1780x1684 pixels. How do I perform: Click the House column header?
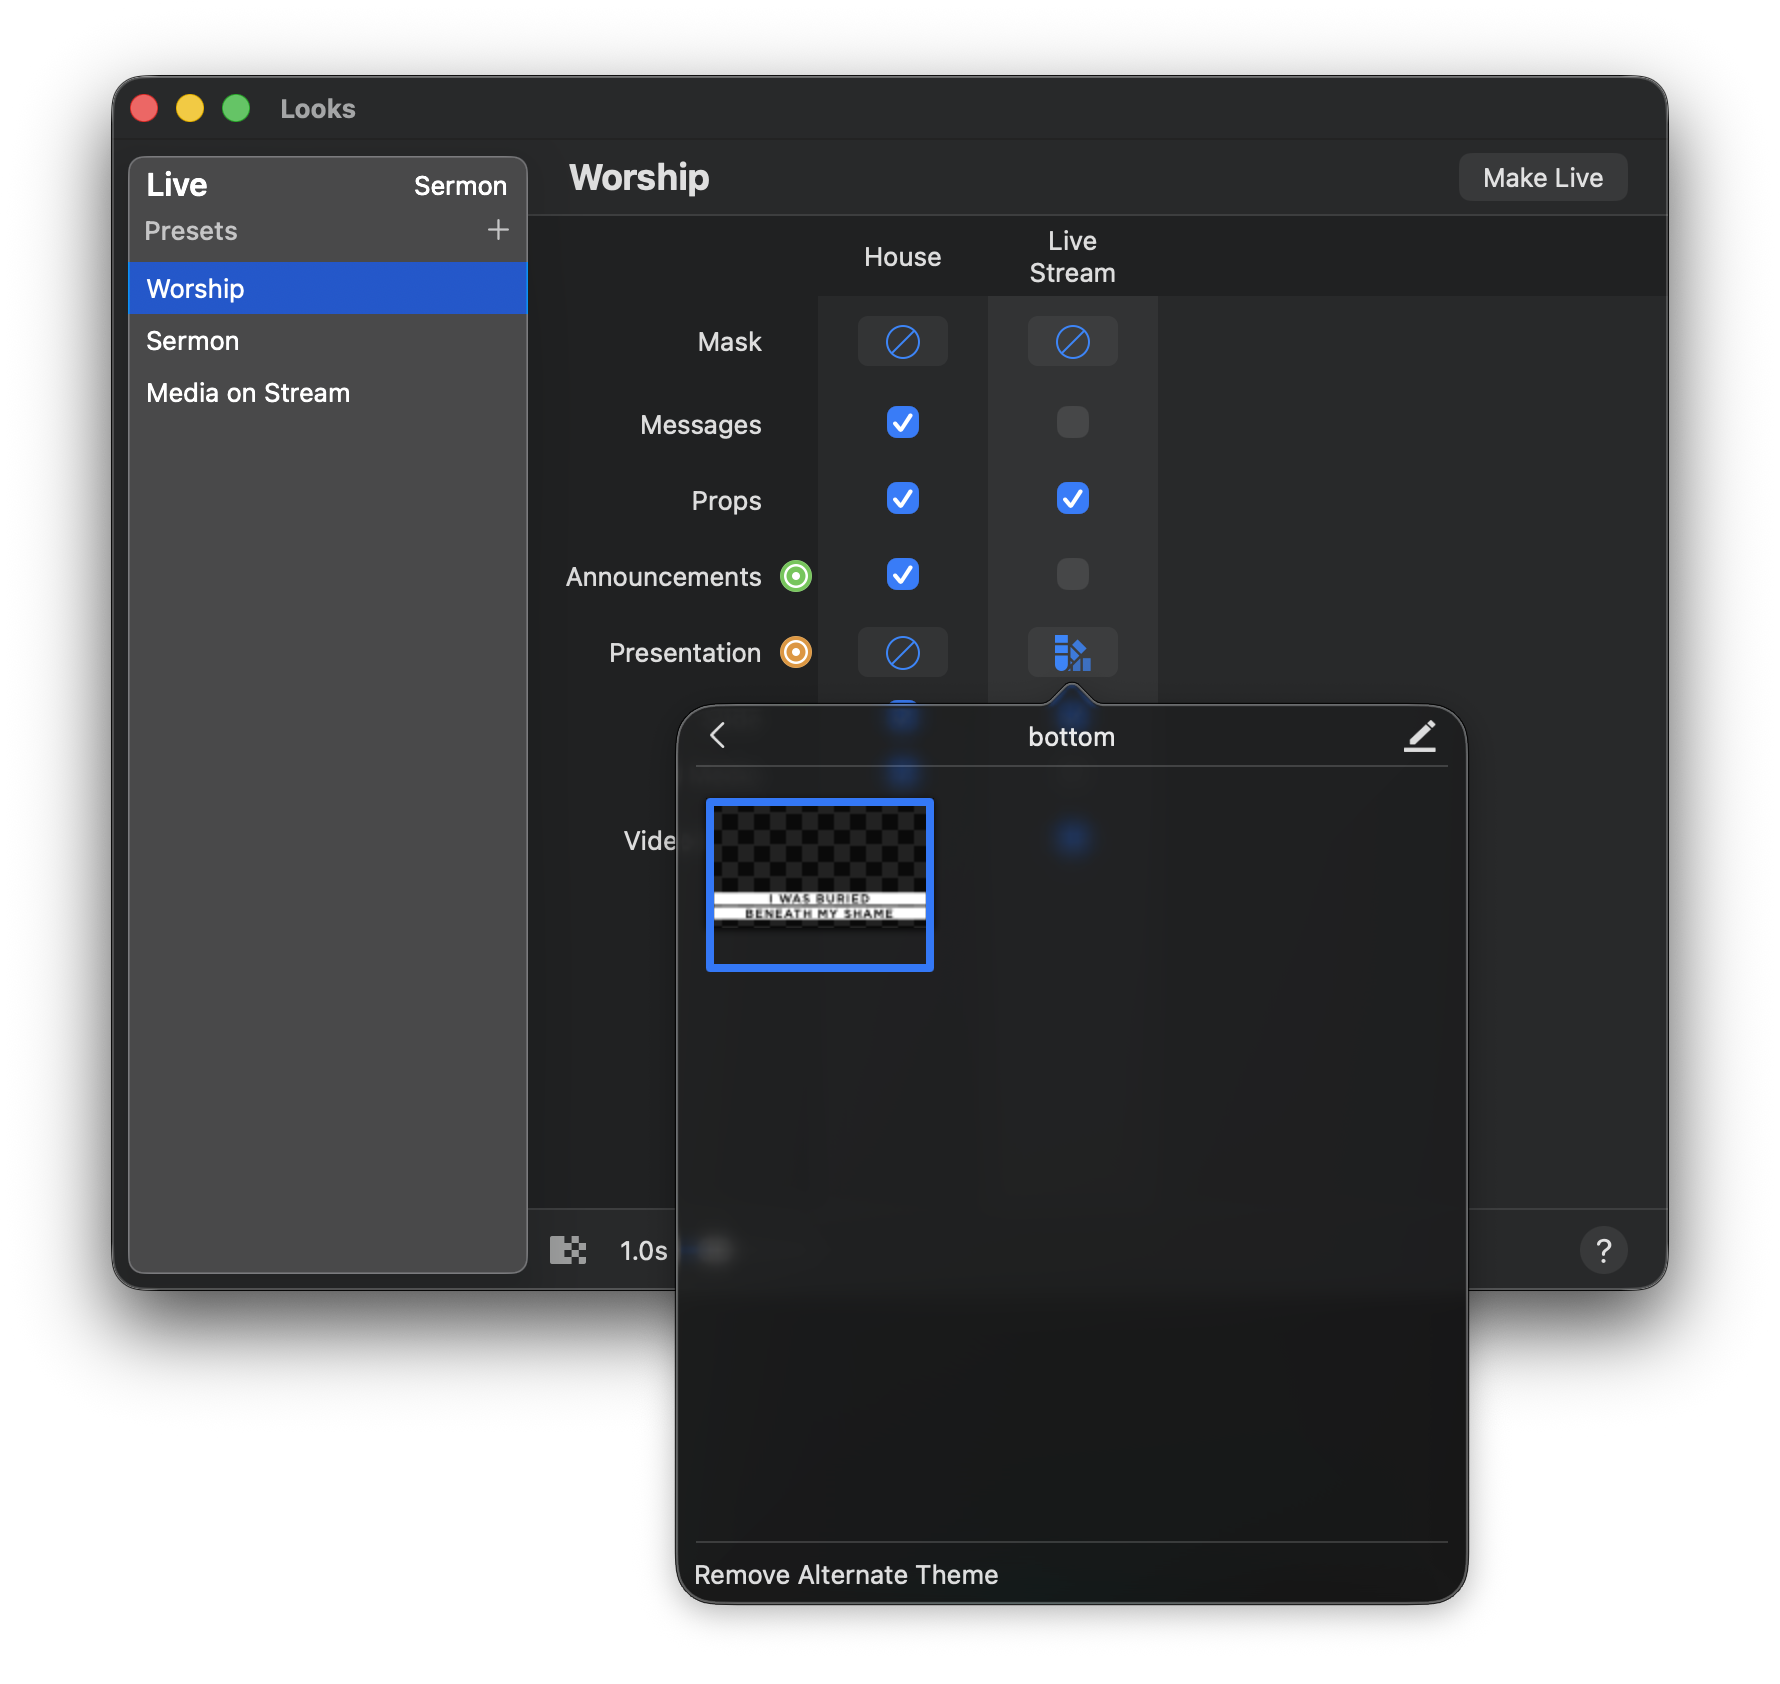902,257
